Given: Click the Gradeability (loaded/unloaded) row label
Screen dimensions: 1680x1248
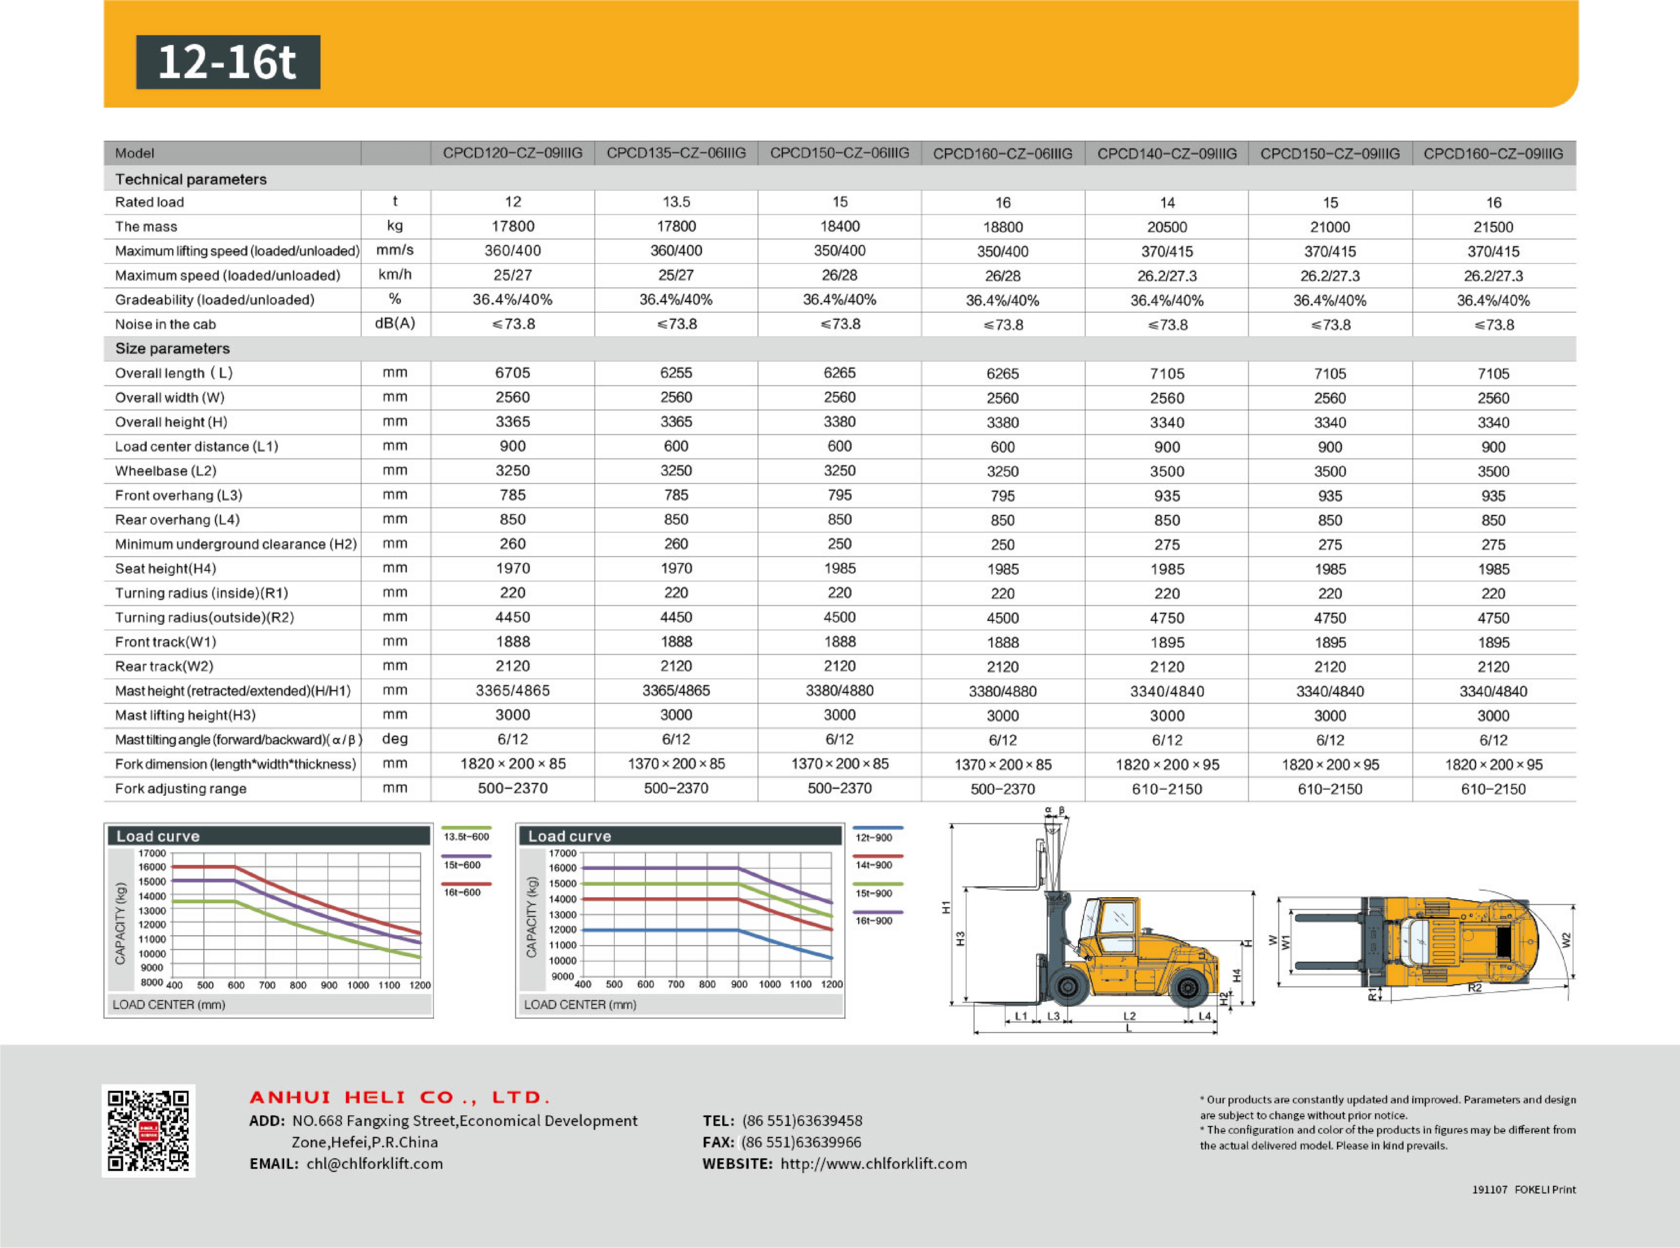Looking at the screenshot, I should pos(214,300).
